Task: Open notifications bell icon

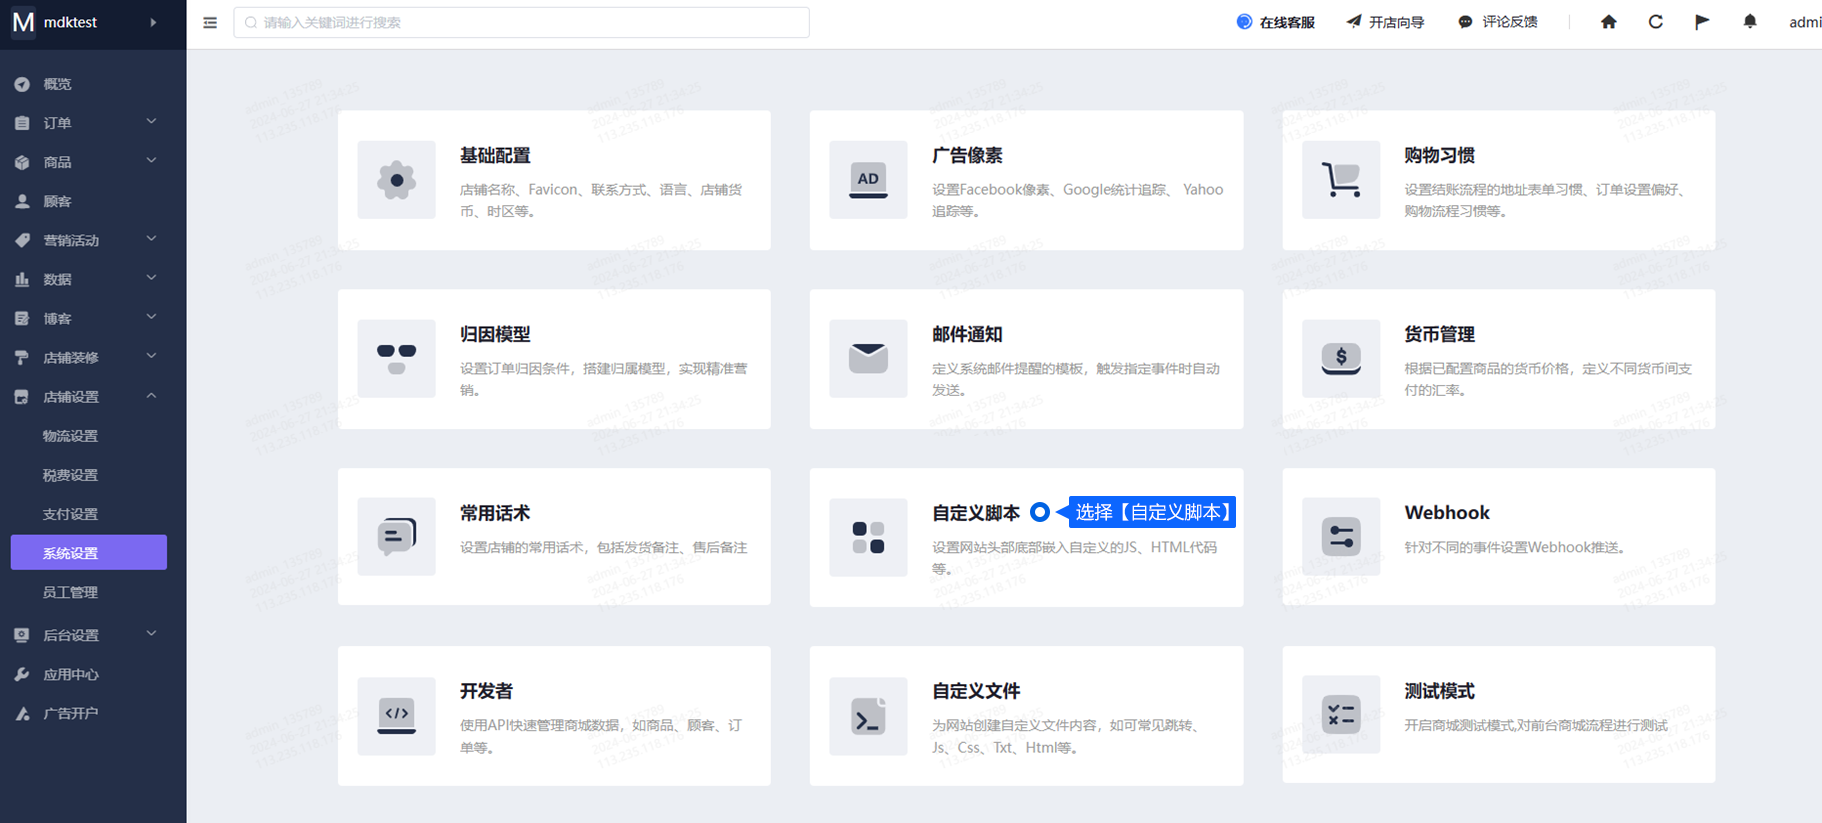Action: tap(1749, 22)
